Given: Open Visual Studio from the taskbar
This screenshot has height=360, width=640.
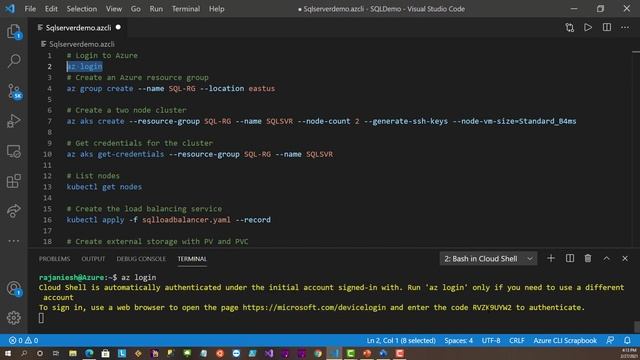Looking at the screenshot, I should [269, 353].
